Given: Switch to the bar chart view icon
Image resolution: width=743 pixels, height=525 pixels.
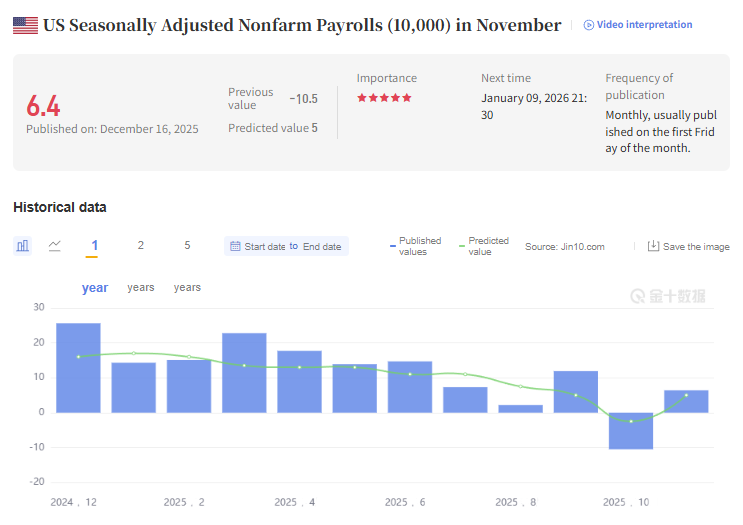Looking at the screenshot, I should pos(23,246).
